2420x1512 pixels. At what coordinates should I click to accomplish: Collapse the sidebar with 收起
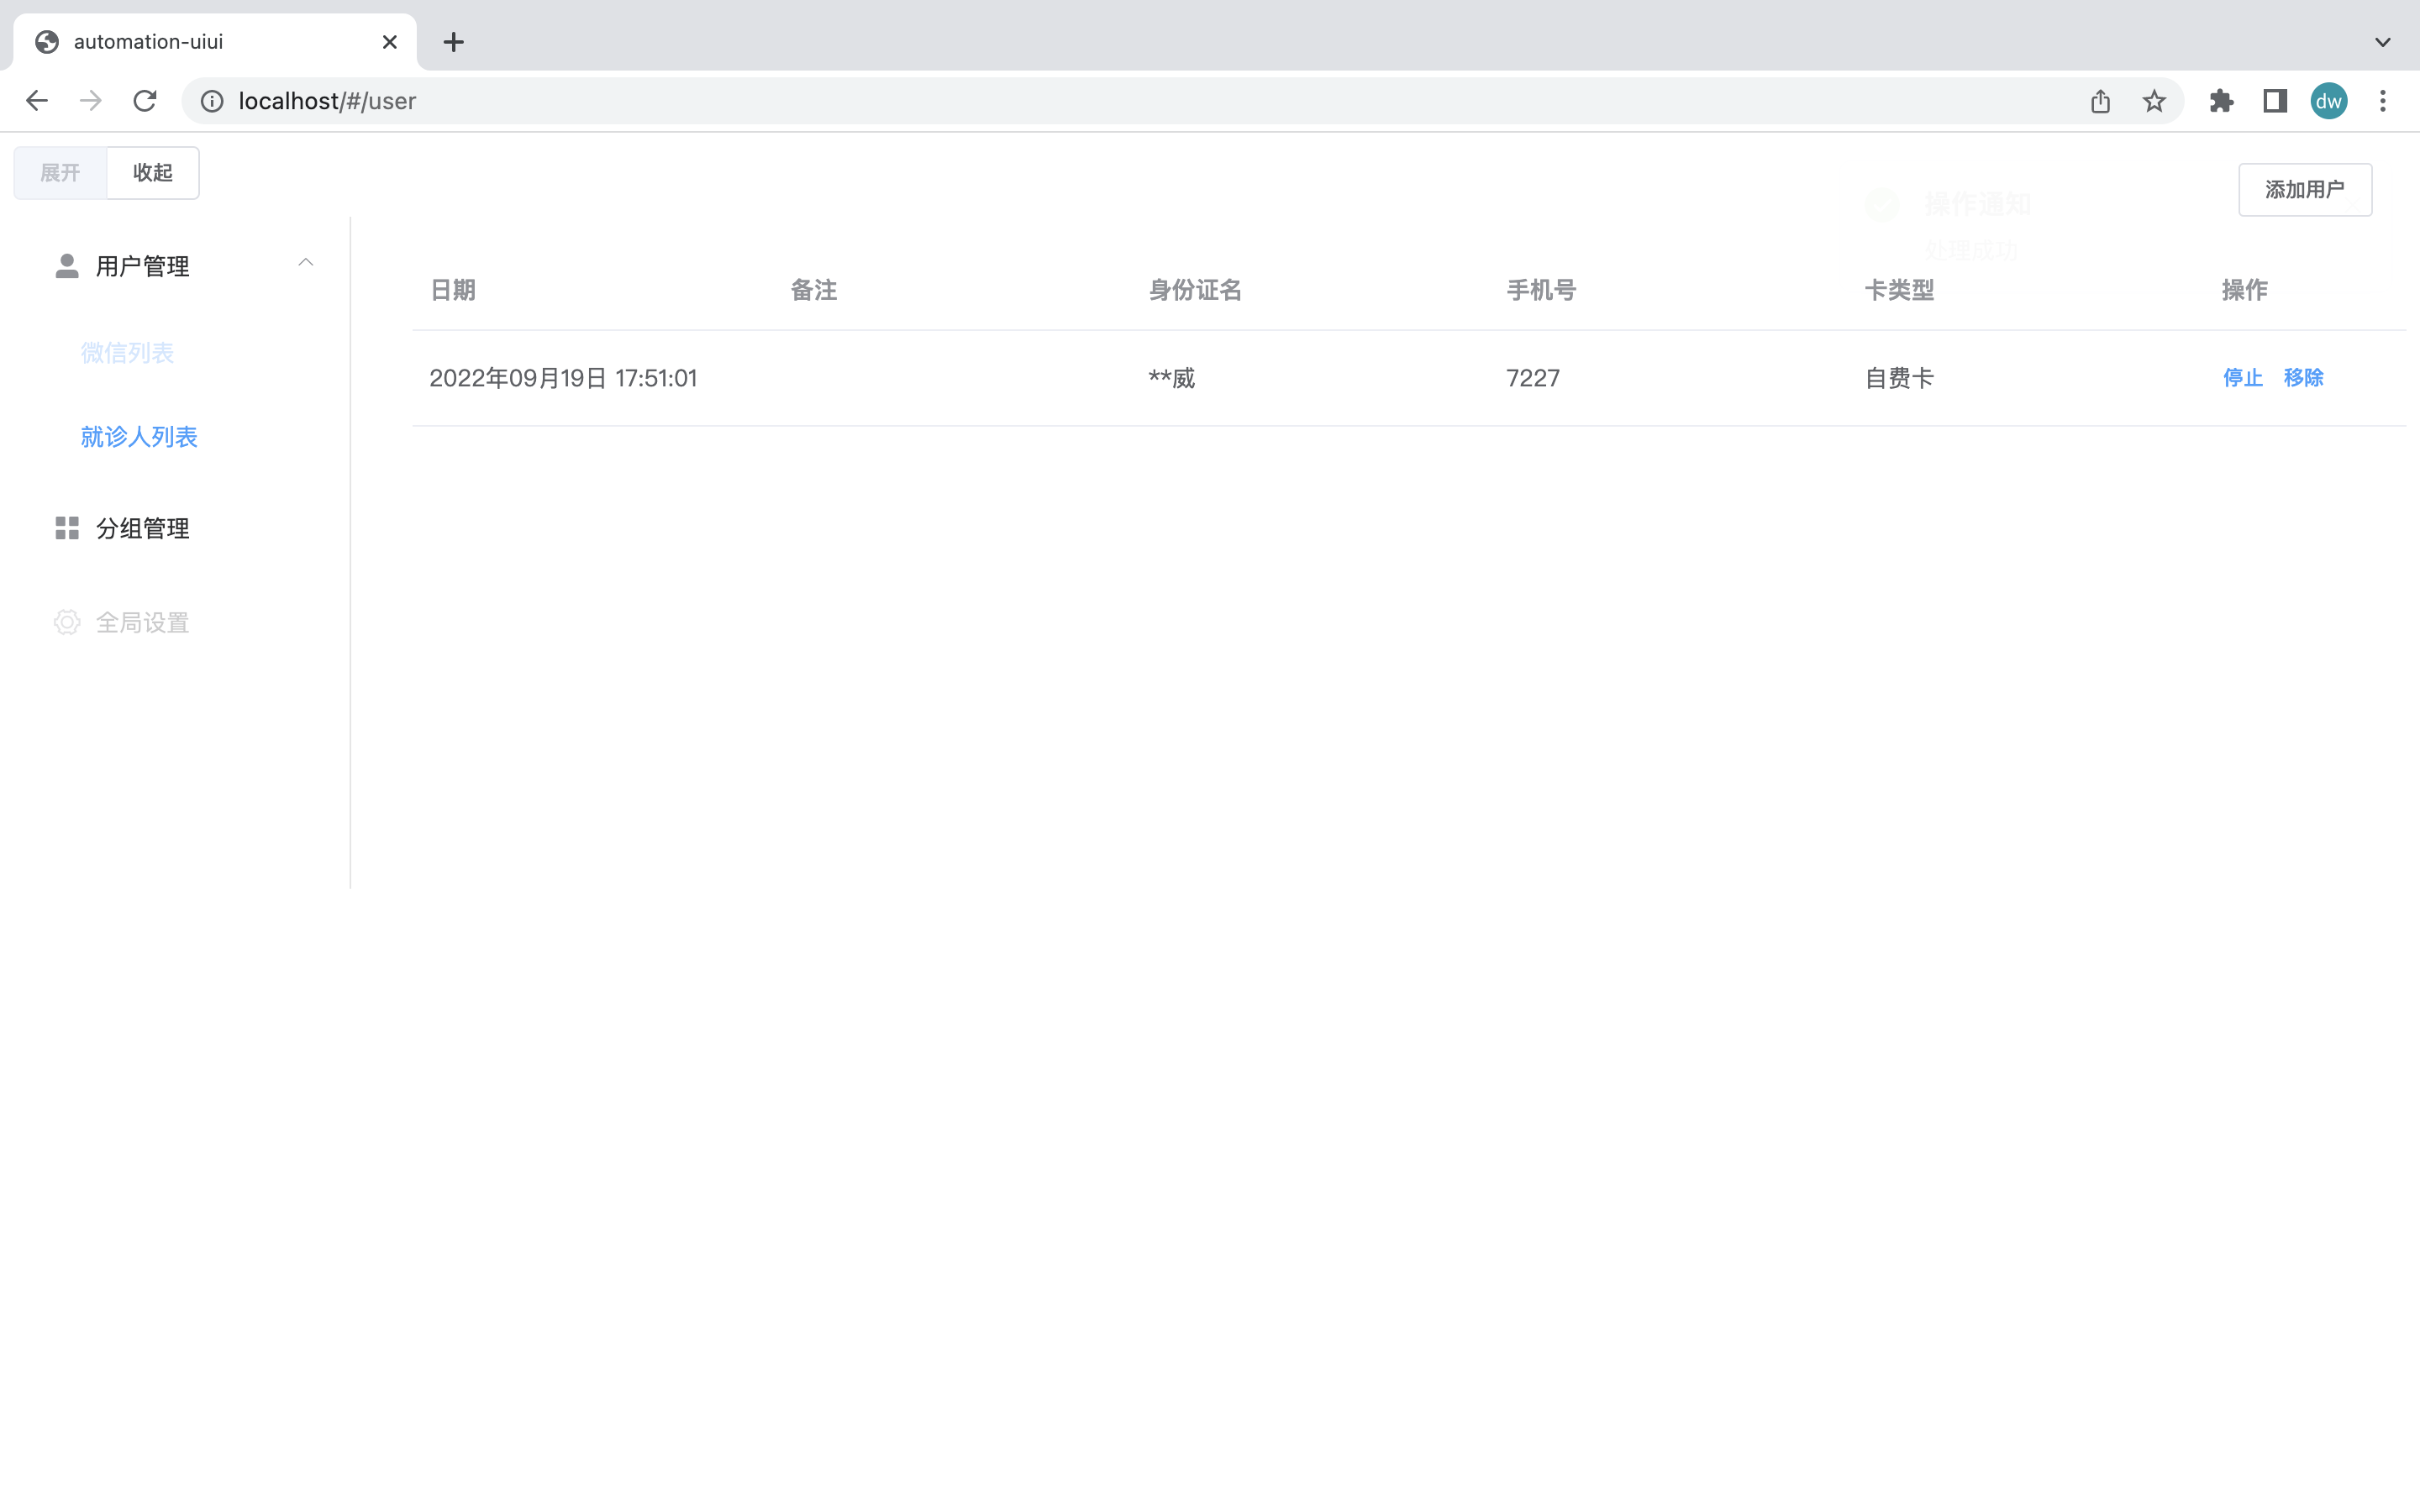(152, 172)
